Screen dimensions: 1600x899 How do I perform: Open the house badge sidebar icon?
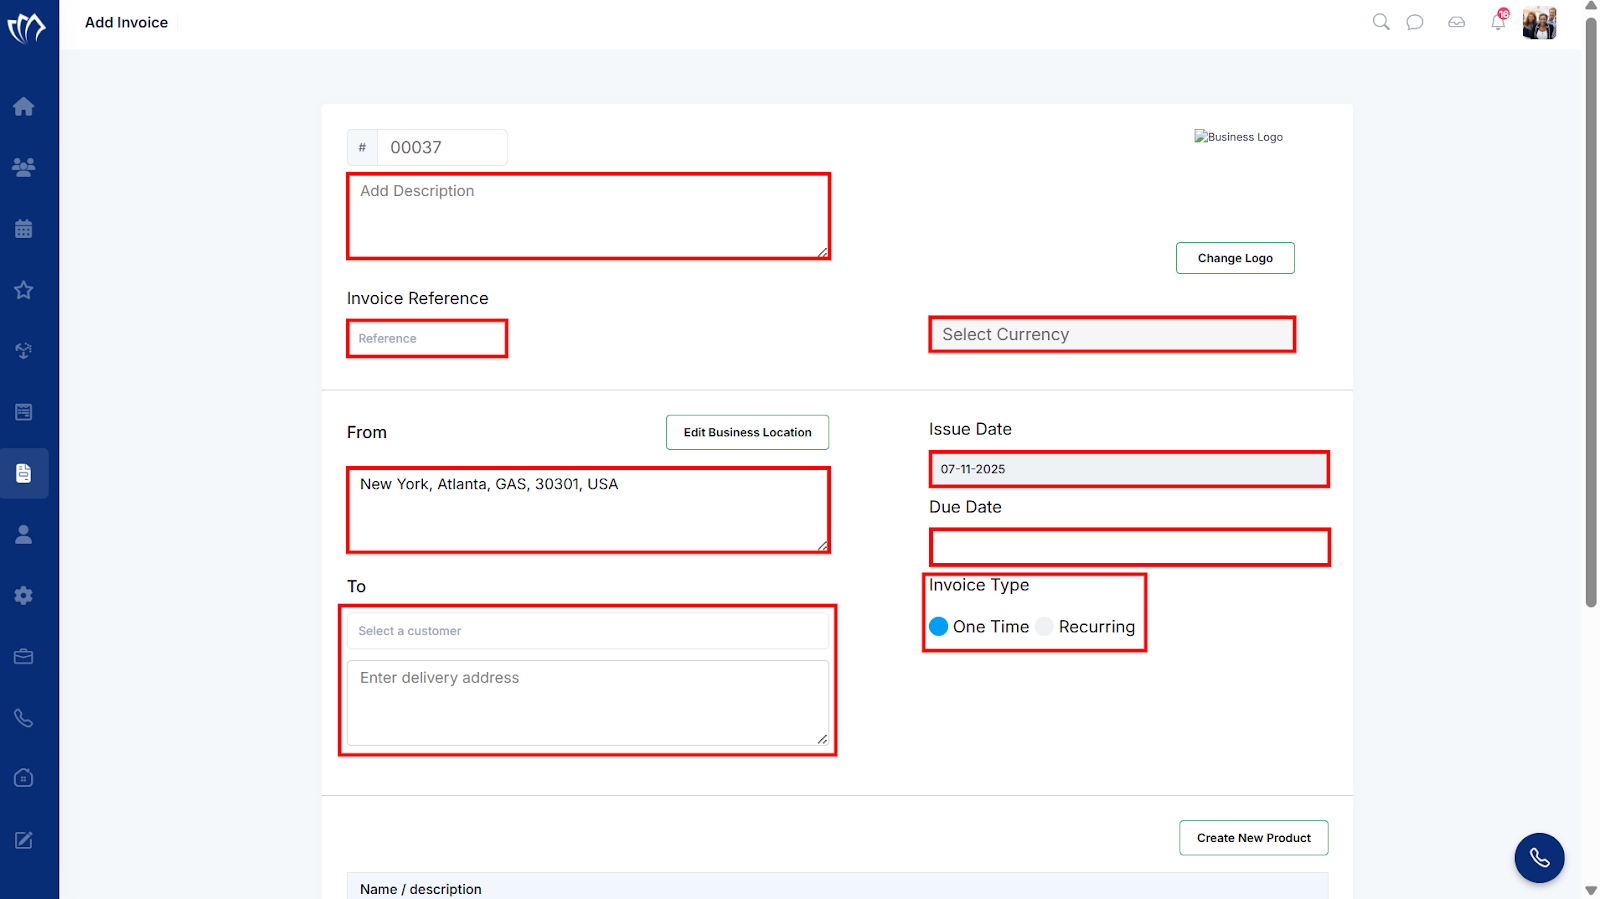click(x=24, y=778)
